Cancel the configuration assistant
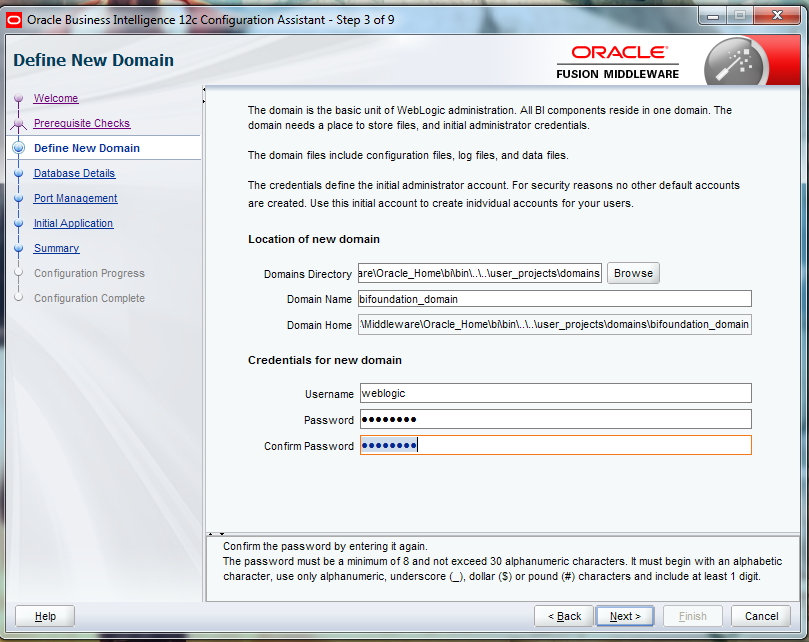The image size is (809, 642). point(761,616)
